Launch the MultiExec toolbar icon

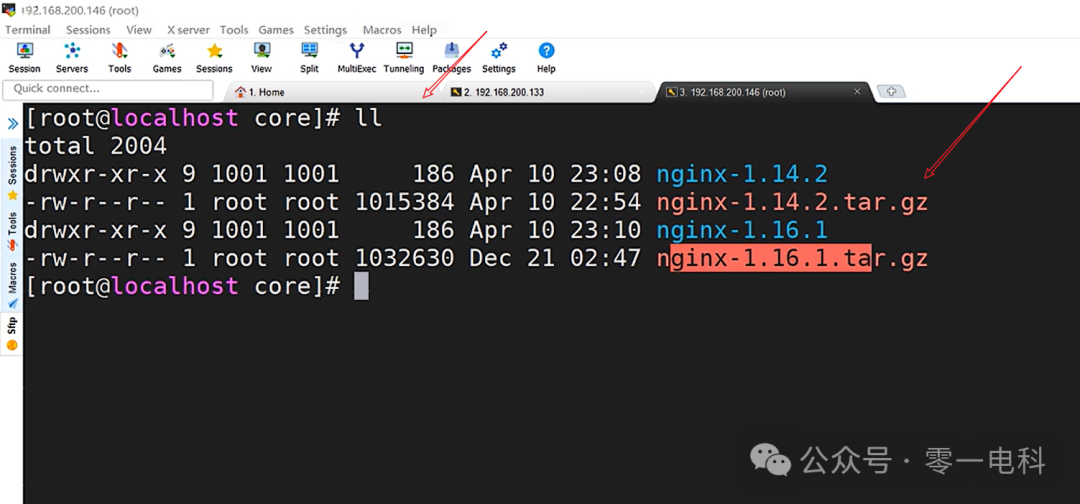point(357,58)
